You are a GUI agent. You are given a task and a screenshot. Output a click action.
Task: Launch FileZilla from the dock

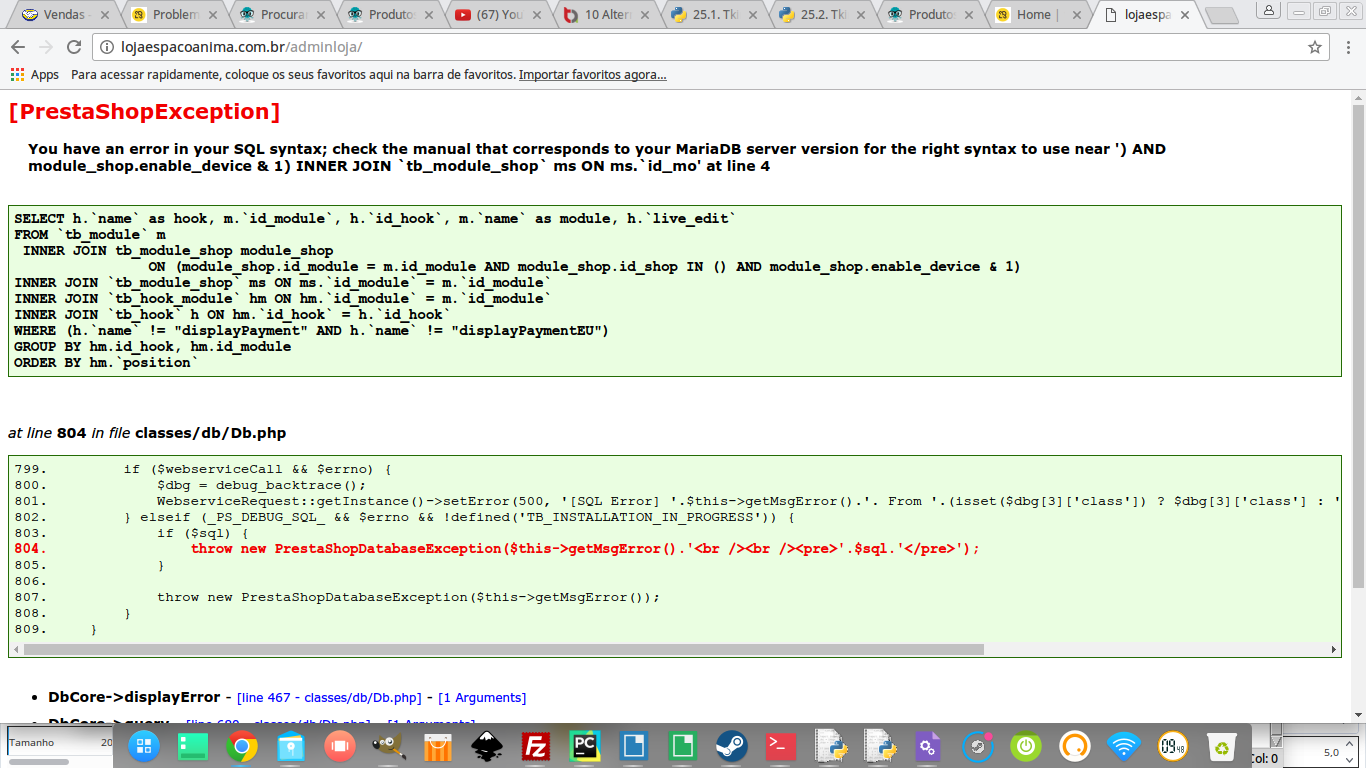[536, 746]
